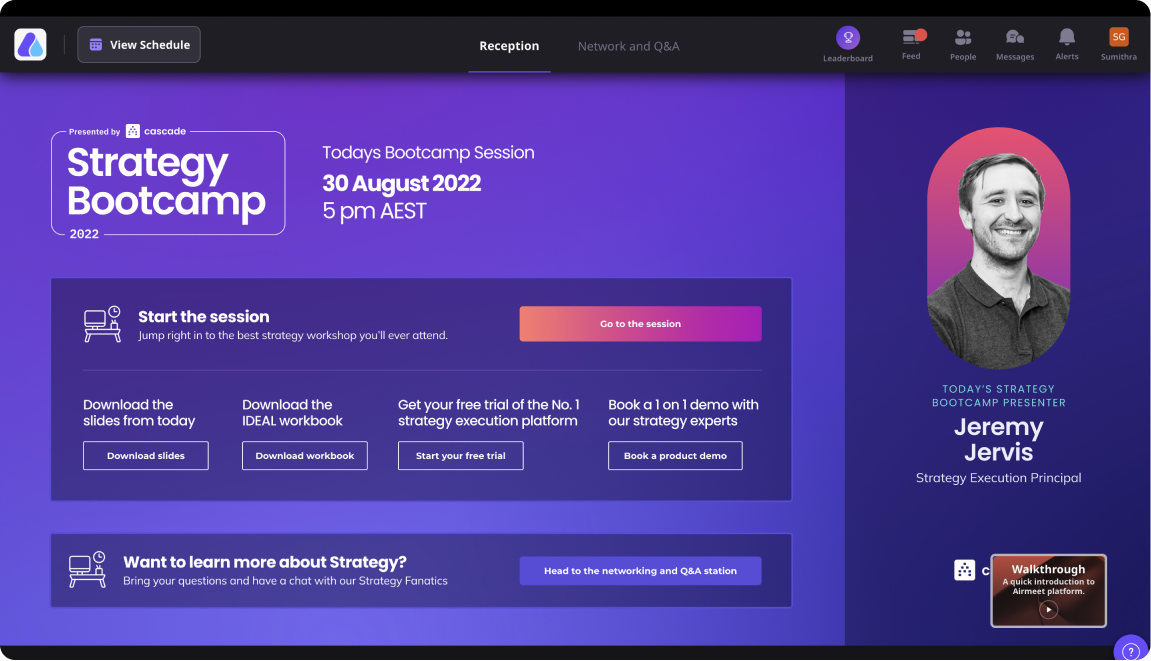Click the 'Todays Bootcamp Session' text
The image size is (1151, 661).
pyautogui.click(x=428, y=152)
